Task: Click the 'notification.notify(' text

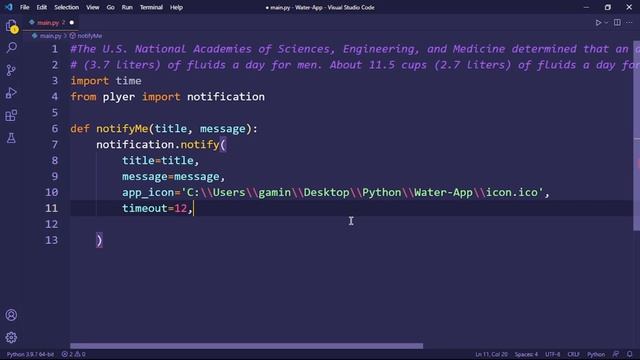Action: tap(161, 144)
